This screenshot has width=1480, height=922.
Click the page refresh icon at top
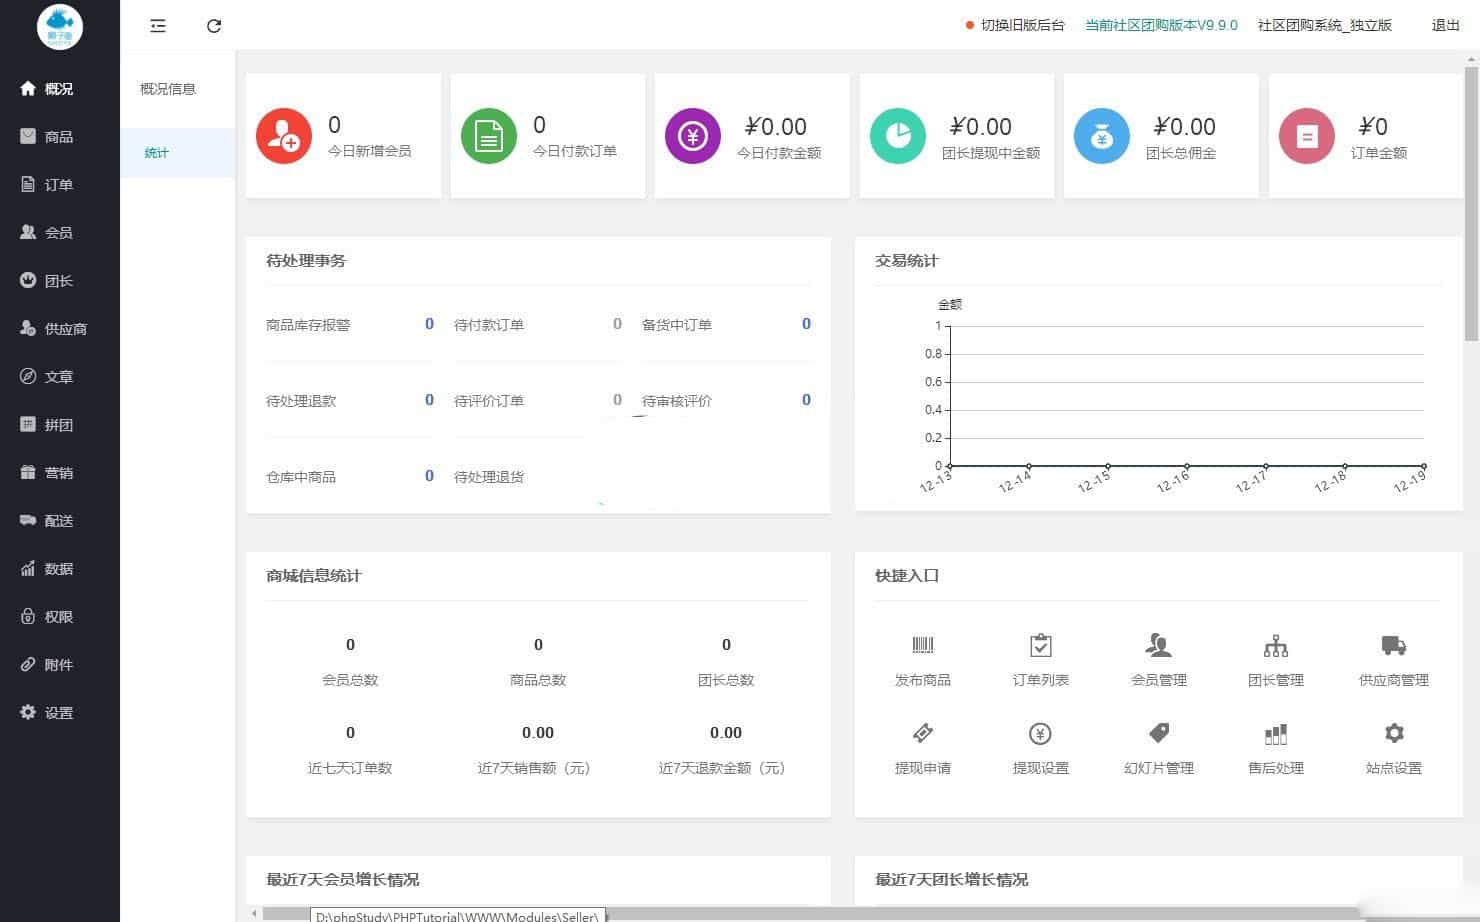[214, 26]
